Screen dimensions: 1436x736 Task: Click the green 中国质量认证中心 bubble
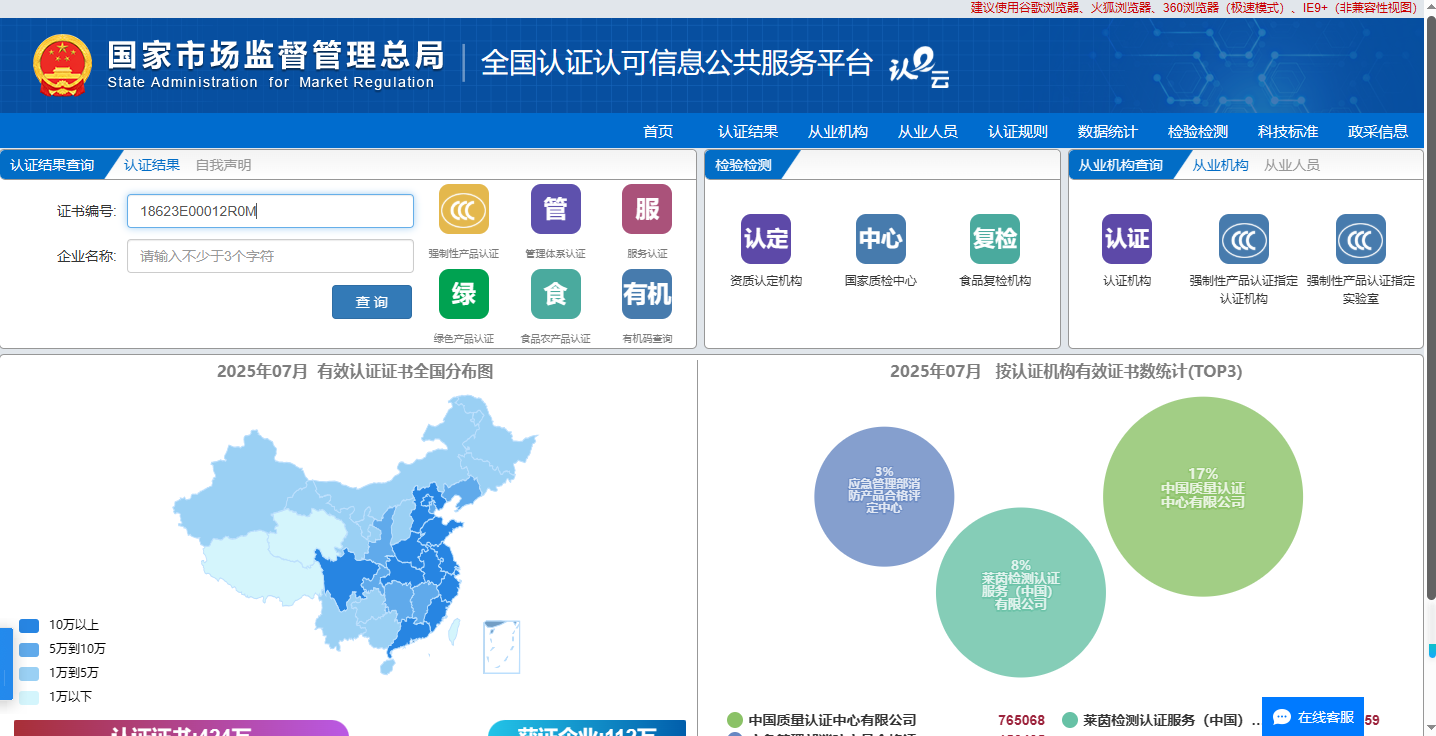pyautogui.click(x=1202, y=497)
